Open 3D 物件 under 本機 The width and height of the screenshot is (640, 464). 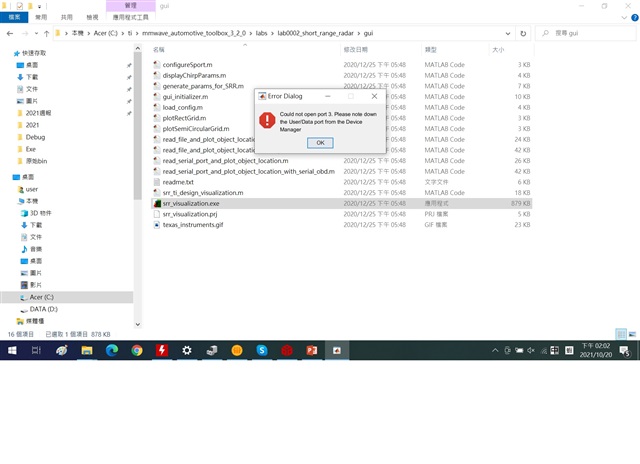(x=40, y=213)
